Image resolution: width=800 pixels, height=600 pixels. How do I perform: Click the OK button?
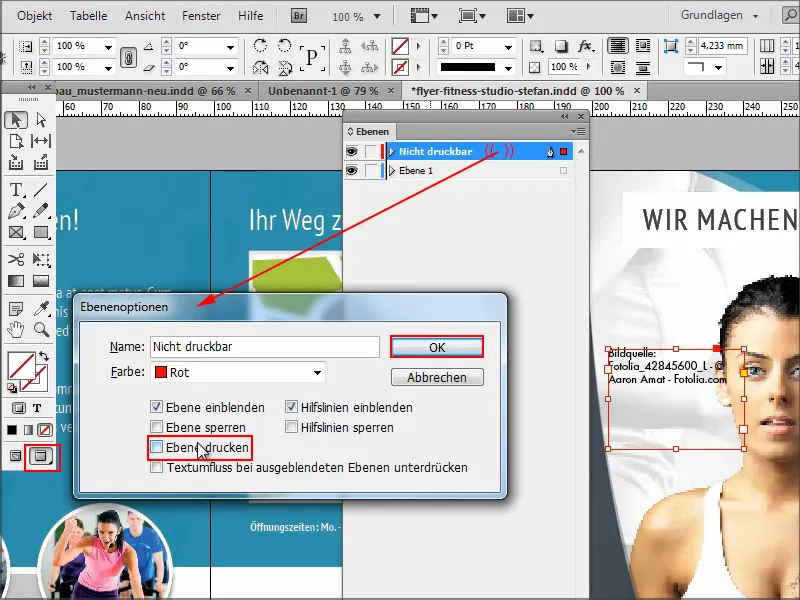[x=437, y=347]
